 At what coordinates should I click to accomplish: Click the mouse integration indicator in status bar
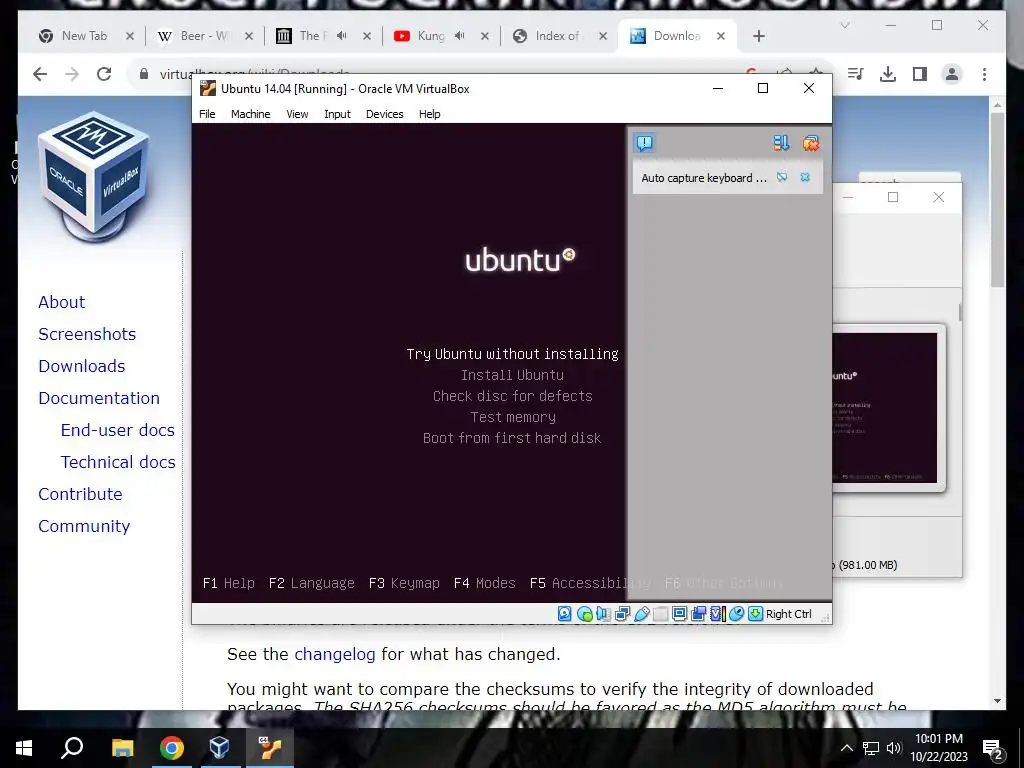[x=737, y=614]
